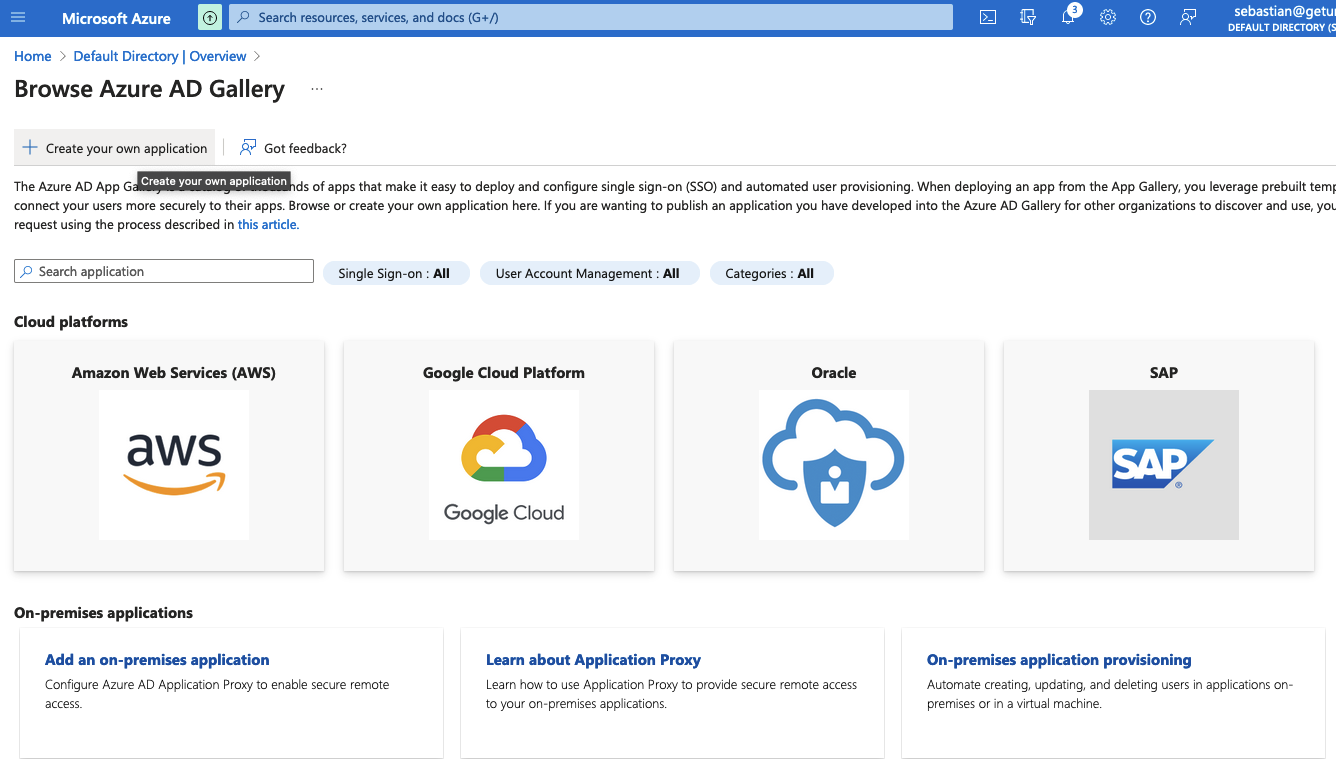Go to the Home breadcrumb
The image size is (1336, 775).
point(33,56)
